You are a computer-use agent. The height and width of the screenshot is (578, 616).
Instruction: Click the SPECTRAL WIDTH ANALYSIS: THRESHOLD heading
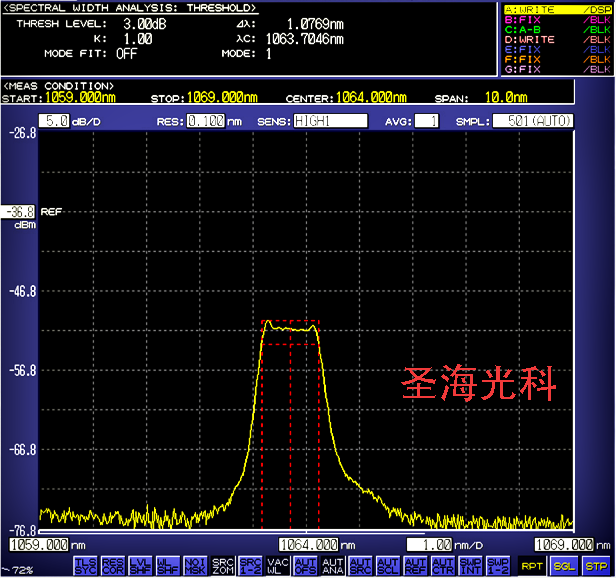click(x=130, y=8)
